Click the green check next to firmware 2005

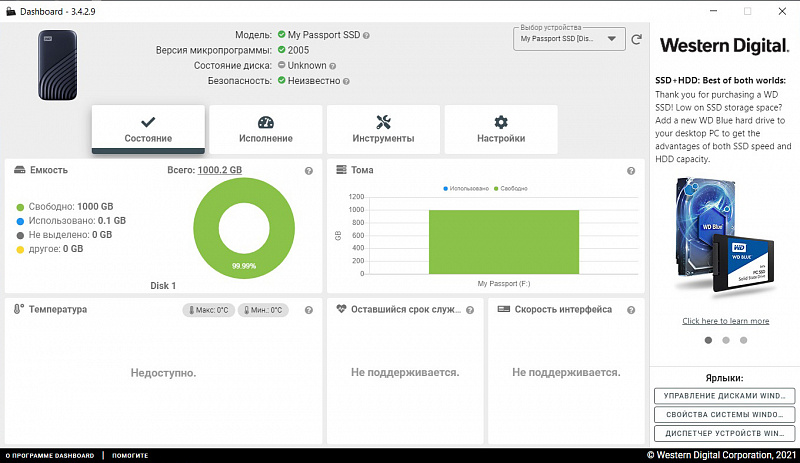[x=282, y=50]
